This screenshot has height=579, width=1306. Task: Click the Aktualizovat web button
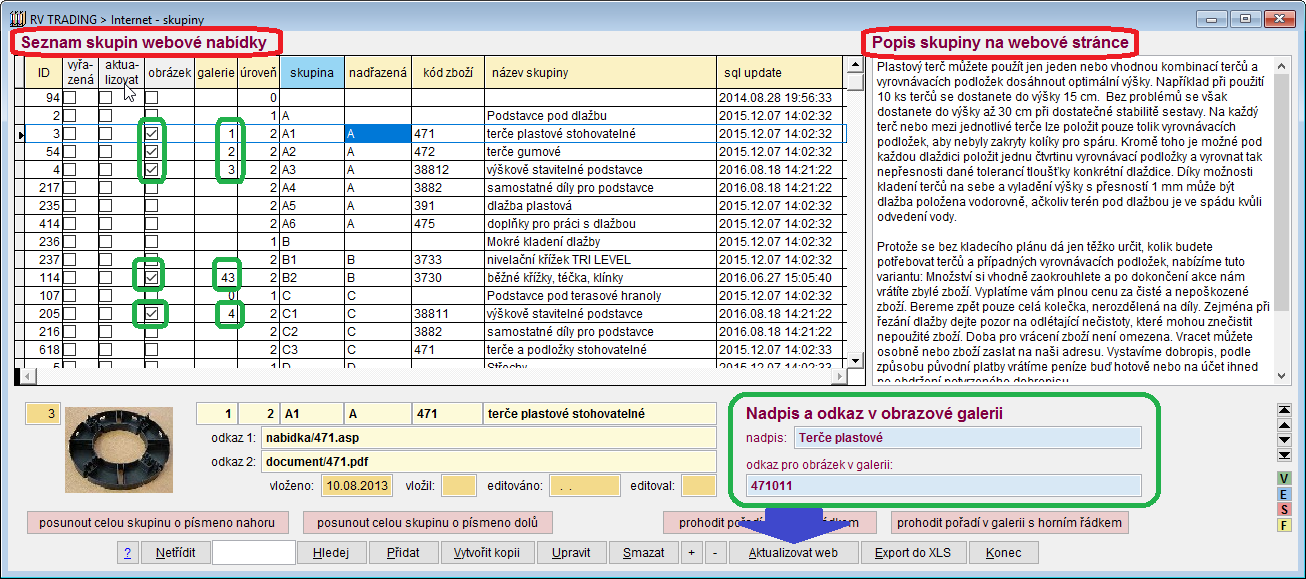click(792, 553)
